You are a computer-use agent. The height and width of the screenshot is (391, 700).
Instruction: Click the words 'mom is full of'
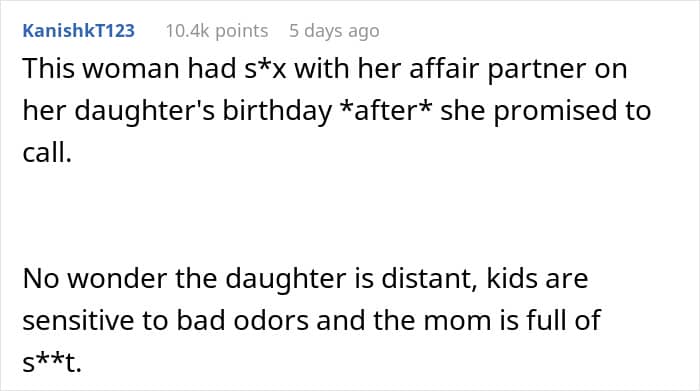point(512,320)
